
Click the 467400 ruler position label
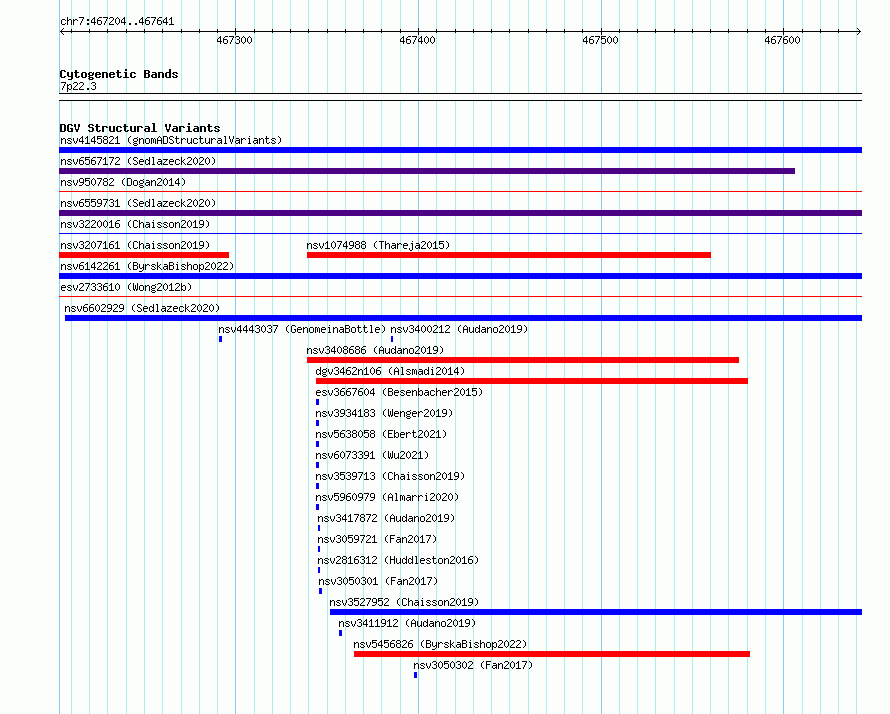click(x=417, y=40)
